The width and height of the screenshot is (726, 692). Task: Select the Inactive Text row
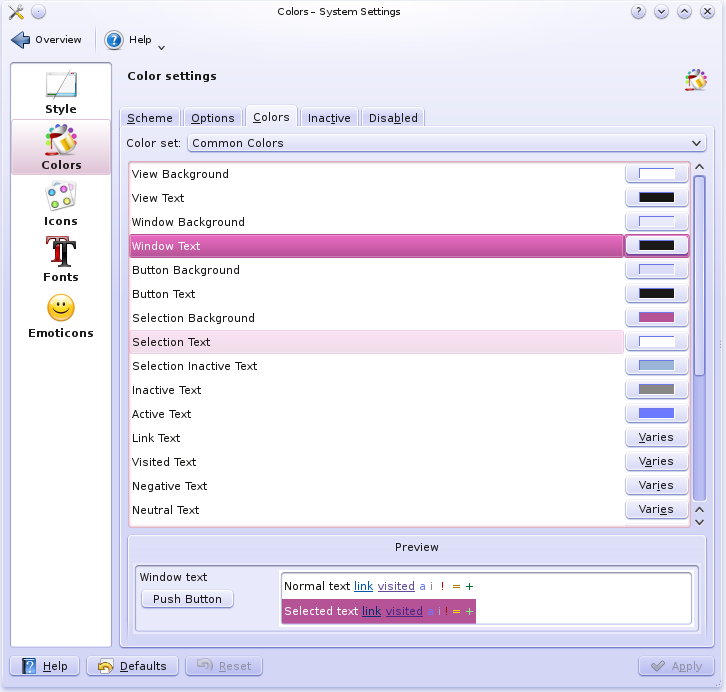tap(376, 390)
